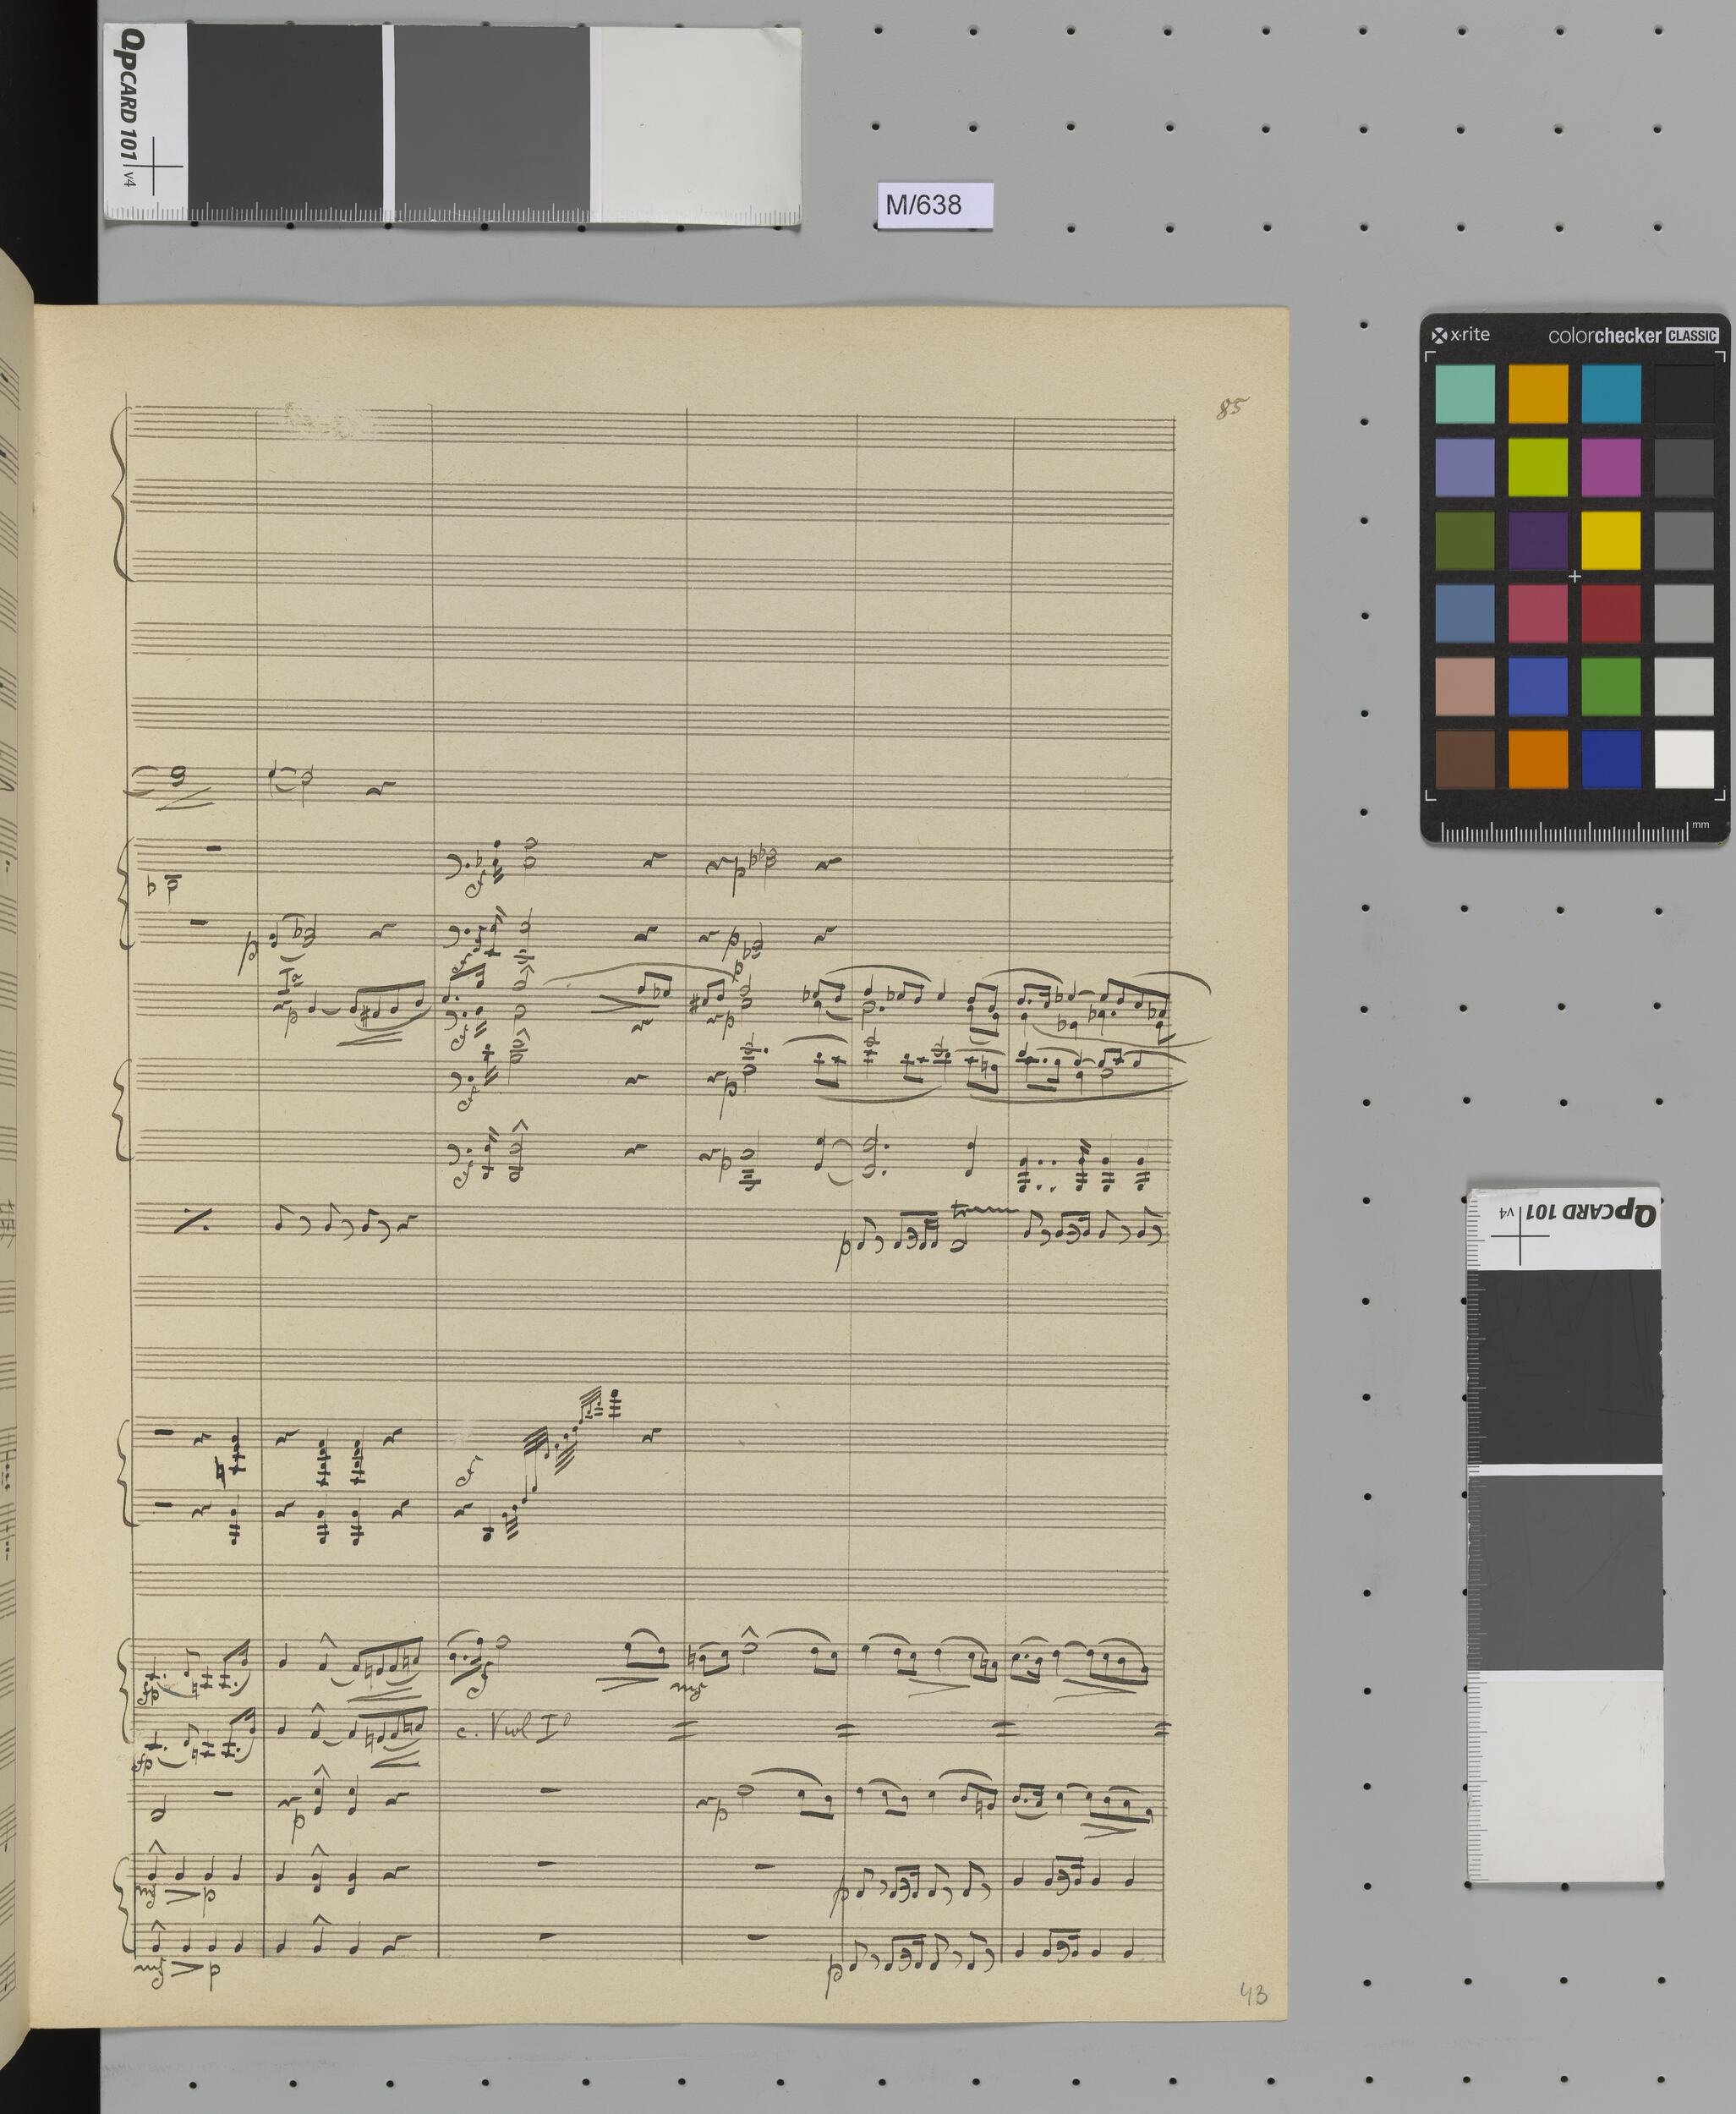The image size is (1736, 2114).
Task: Click the x-rite logo on colorchecker
Action: [1461, 335]
